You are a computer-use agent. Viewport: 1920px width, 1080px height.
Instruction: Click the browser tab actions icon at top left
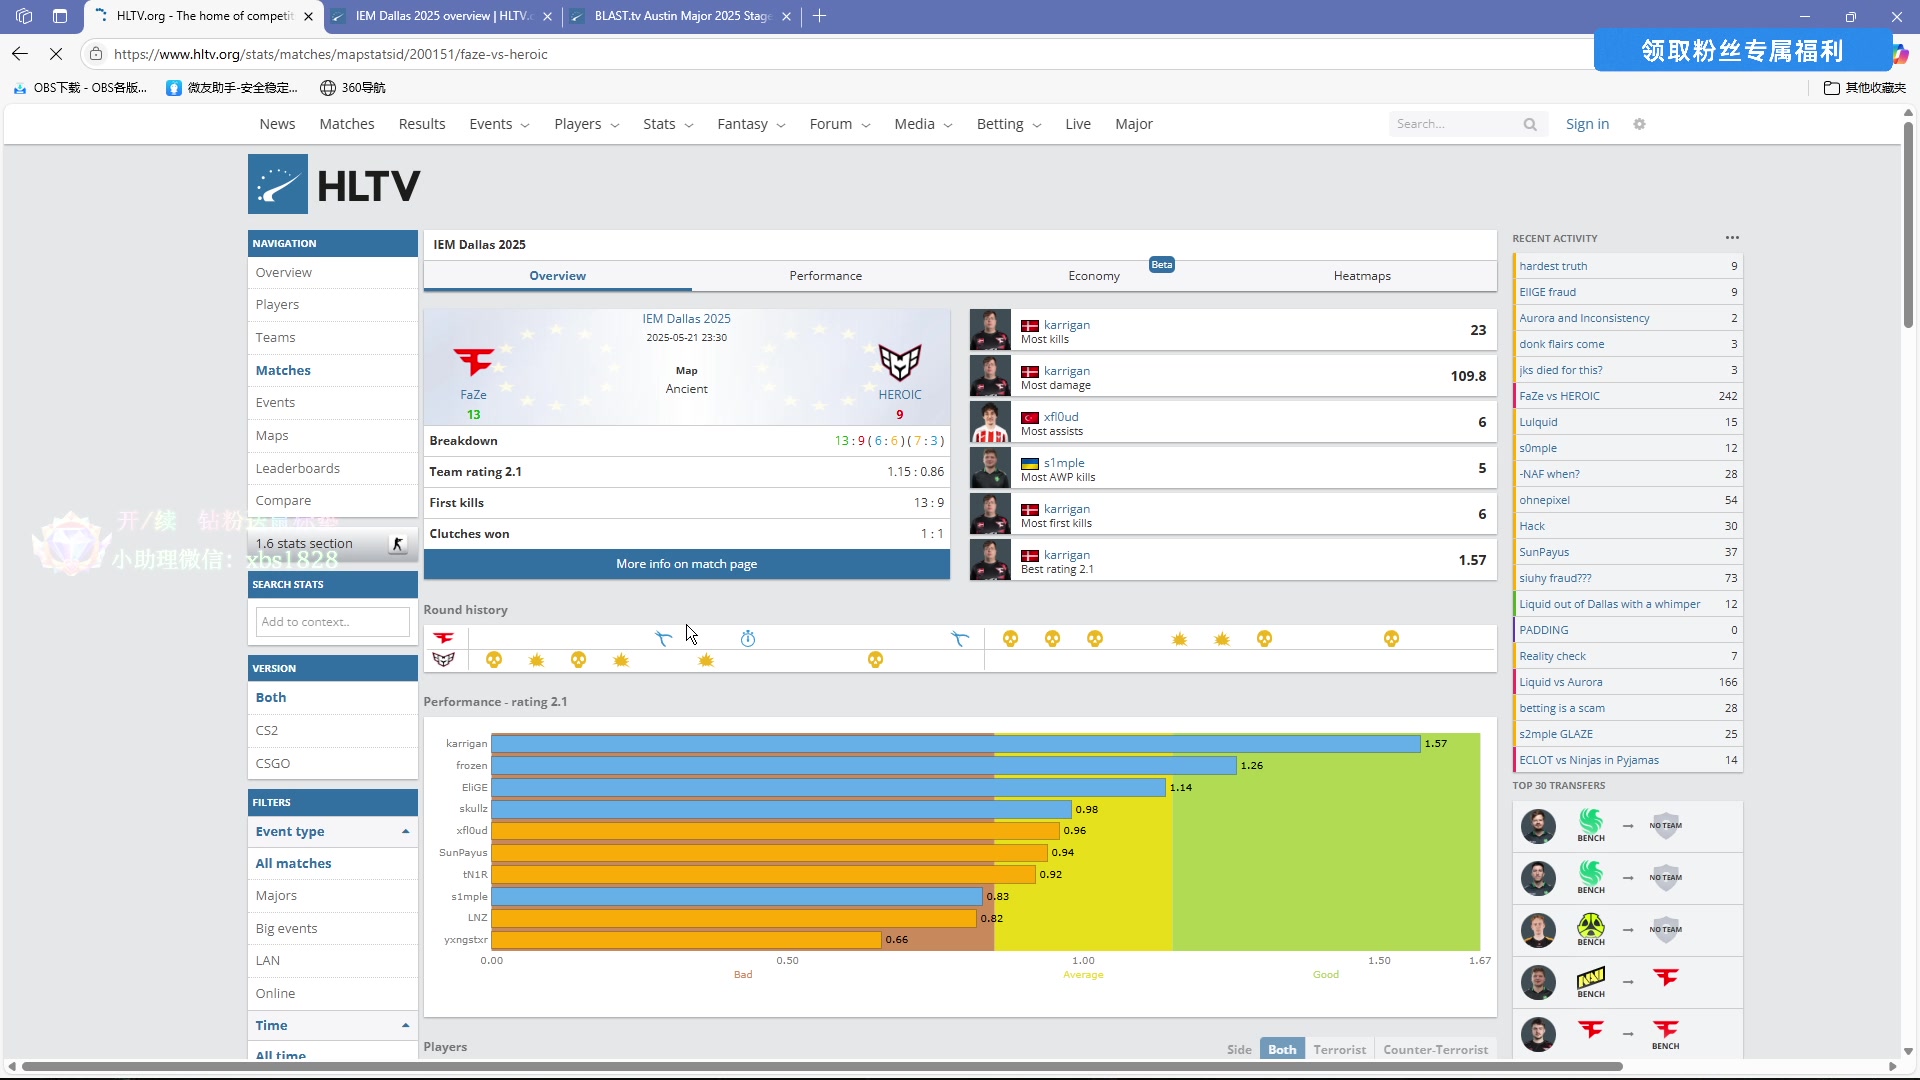coord(60,16)
